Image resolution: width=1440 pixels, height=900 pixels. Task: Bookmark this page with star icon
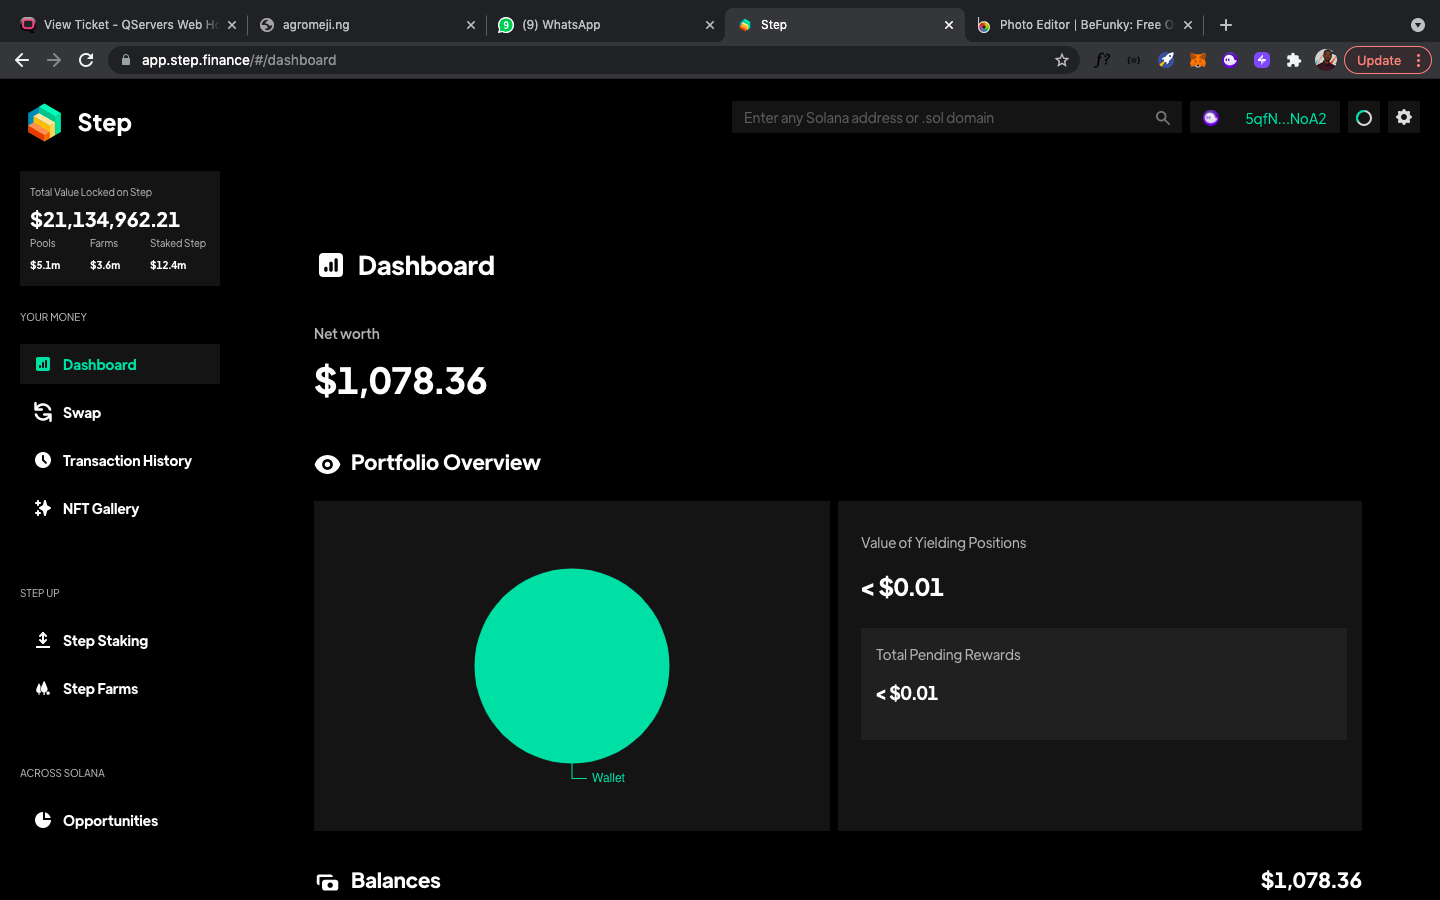[1062, 60]
